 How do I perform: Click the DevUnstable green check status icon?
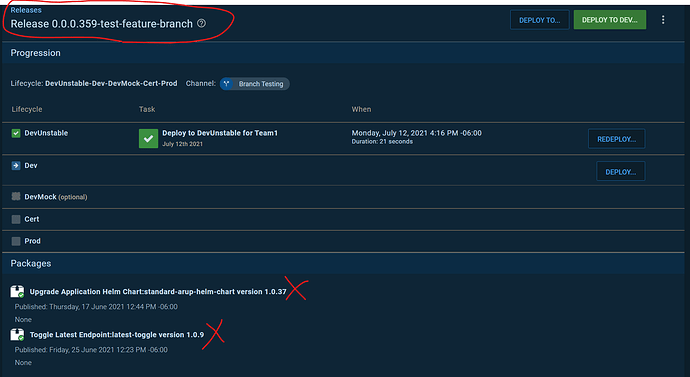click(x=16, y=133)
